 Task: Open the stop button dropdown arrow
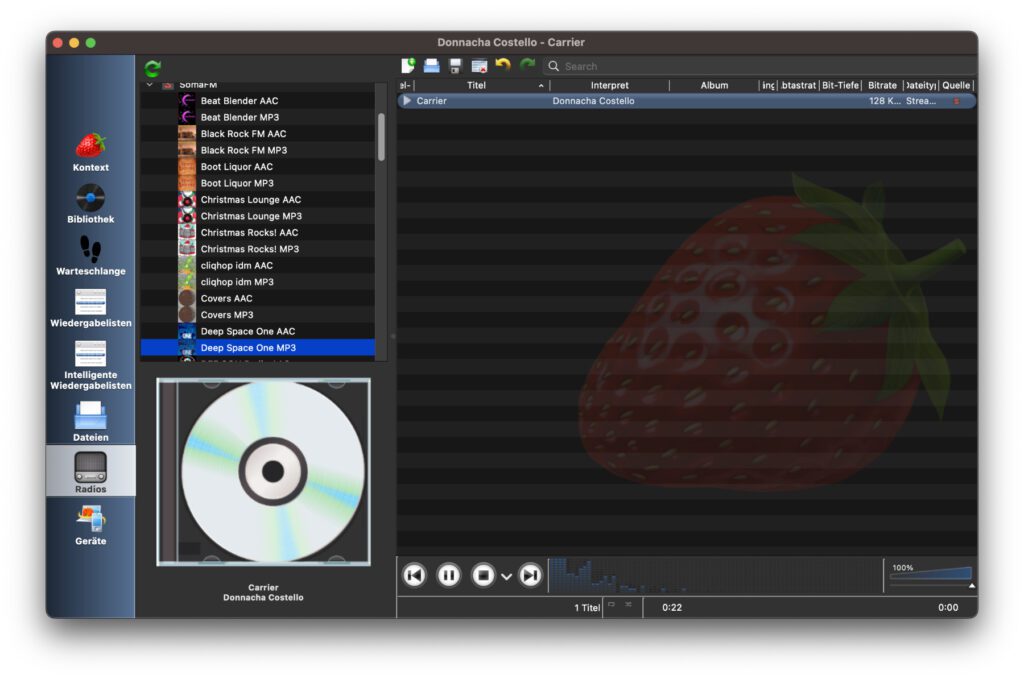(x=507, y=577)
